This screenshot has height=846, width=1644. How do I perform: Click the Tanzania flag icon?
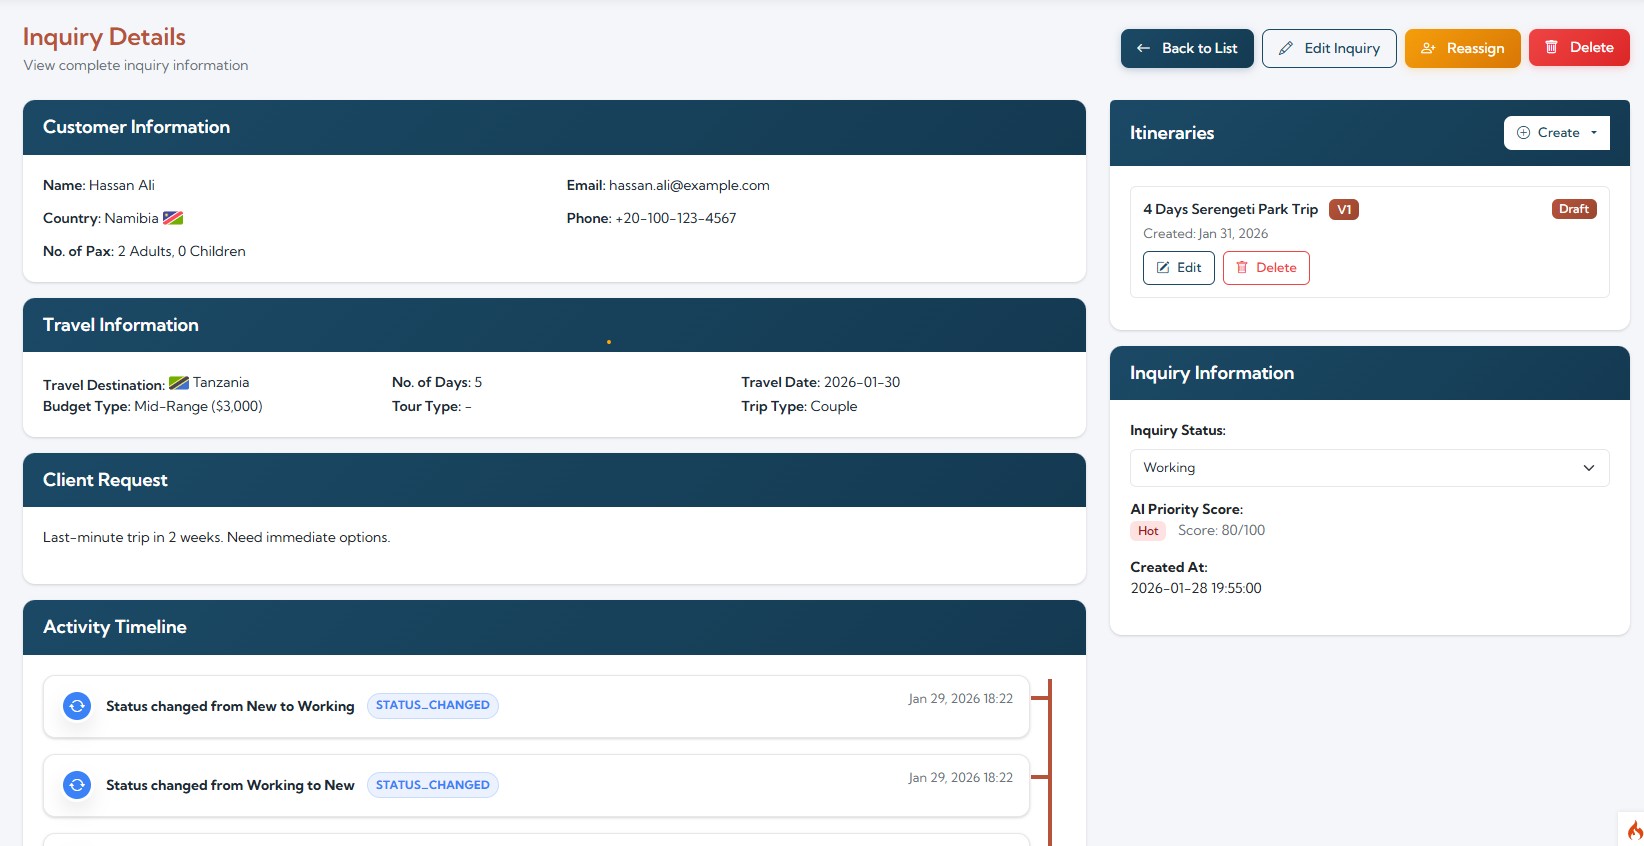click(x=179, y=383)
